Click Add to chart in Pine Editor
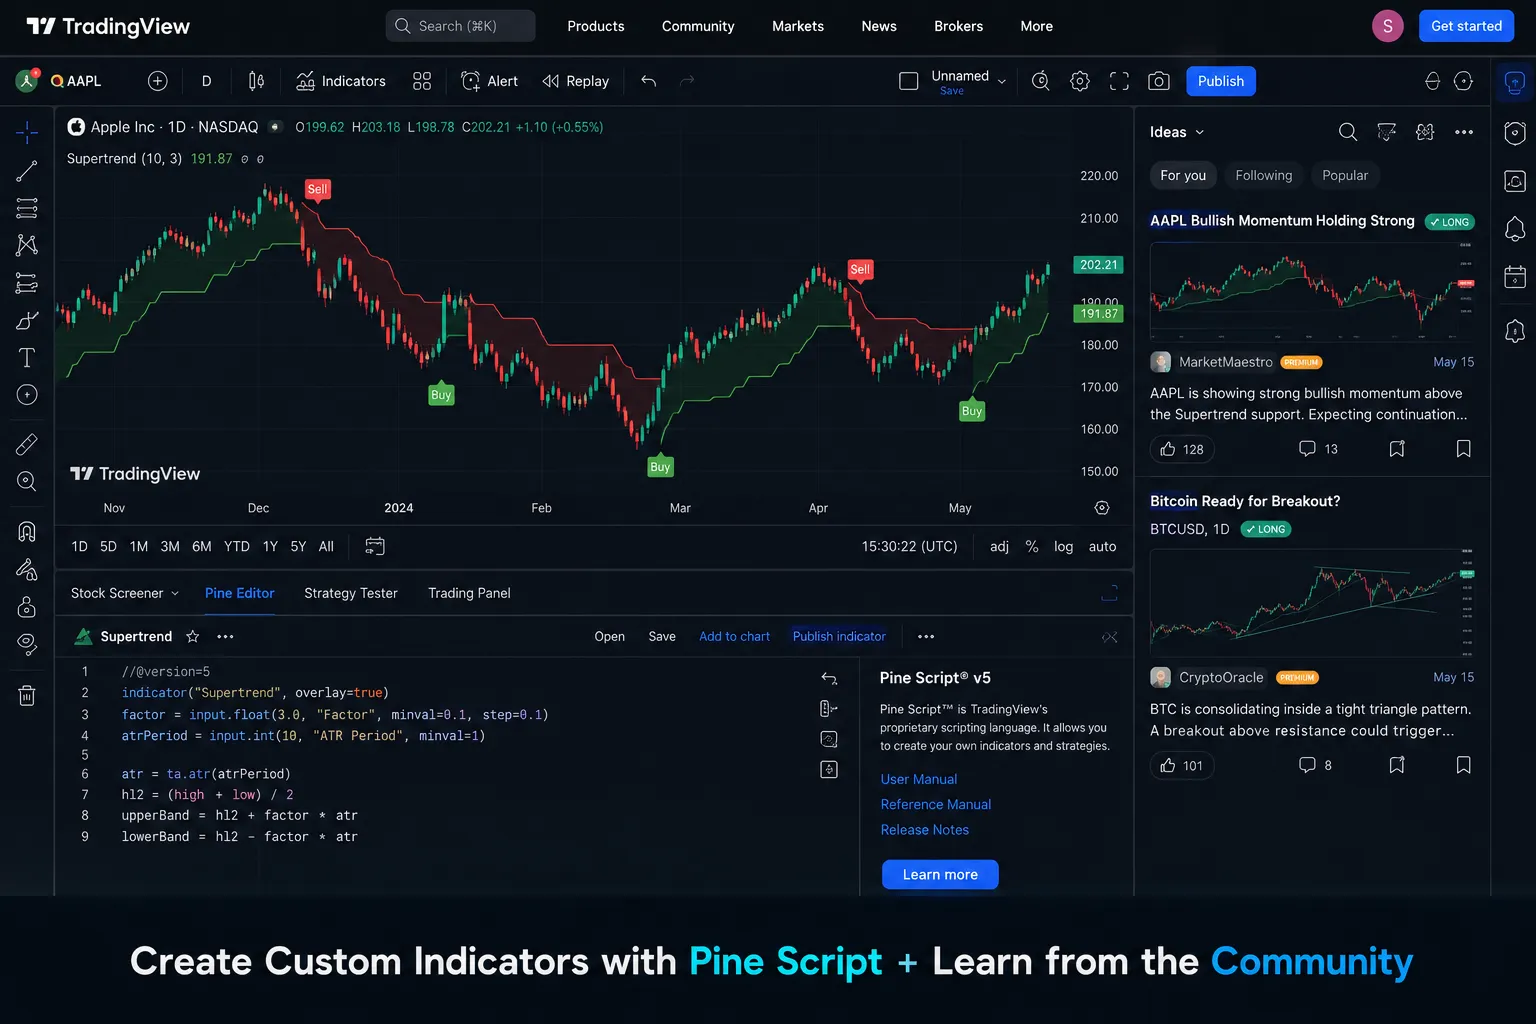The width and height of the screenshot is (1536, 1024). tap(734, 636)
